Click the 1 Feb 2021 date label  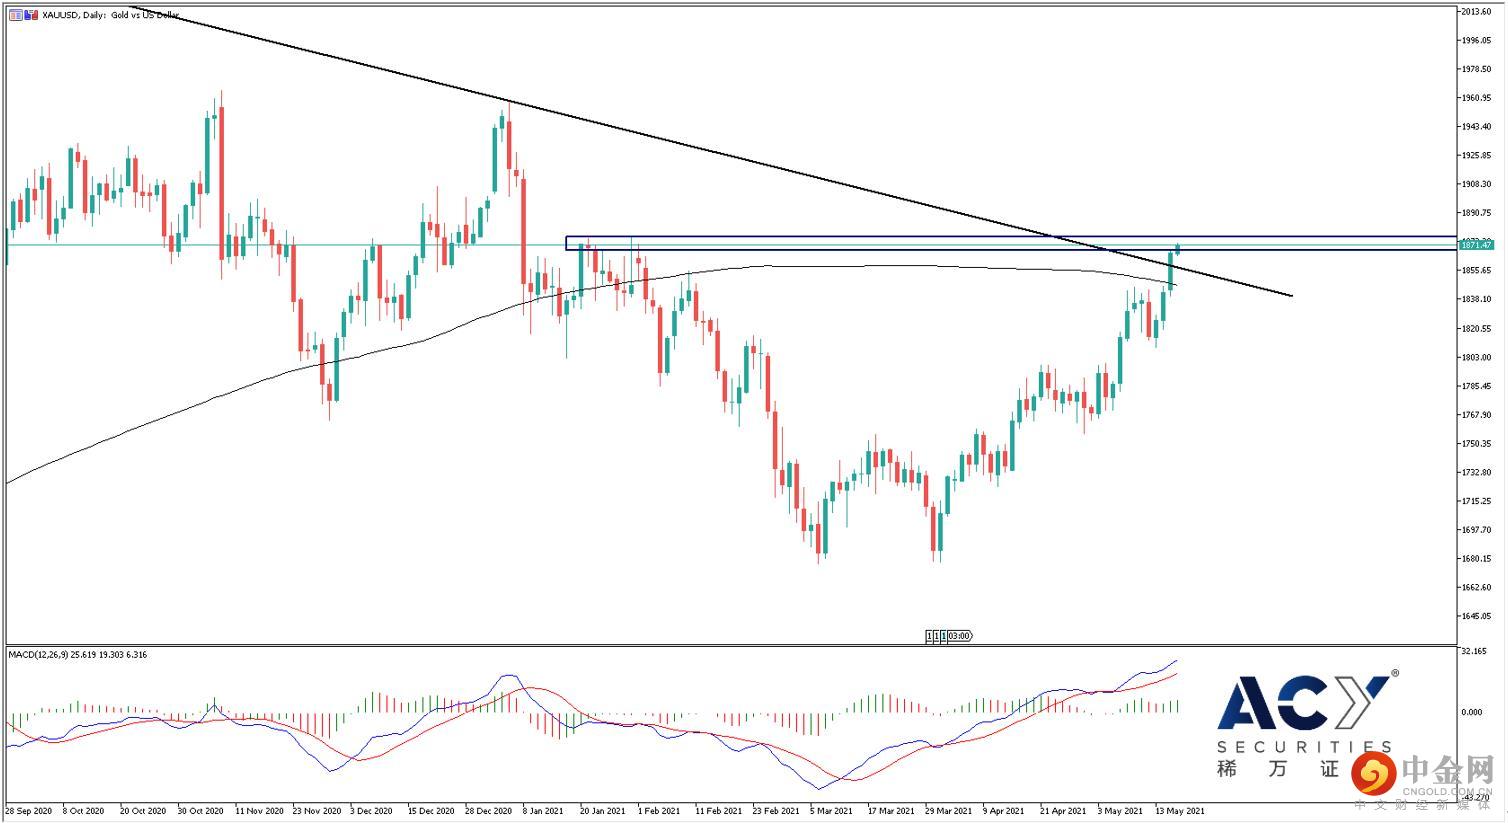660,811
